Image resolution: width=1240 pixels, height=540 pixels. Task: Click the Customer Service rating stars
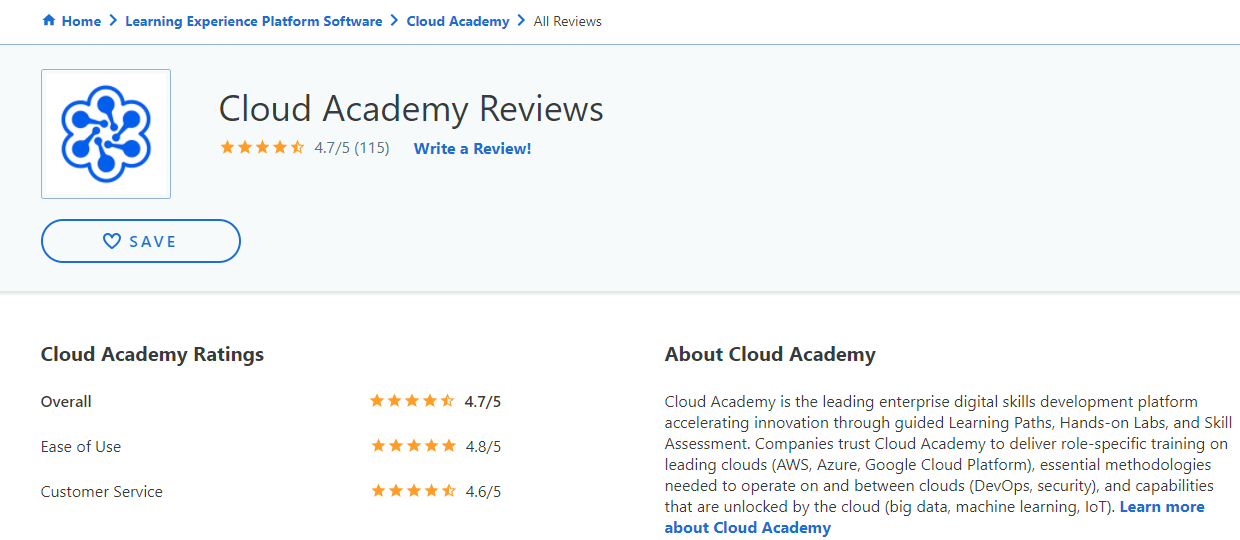point(413,491)
